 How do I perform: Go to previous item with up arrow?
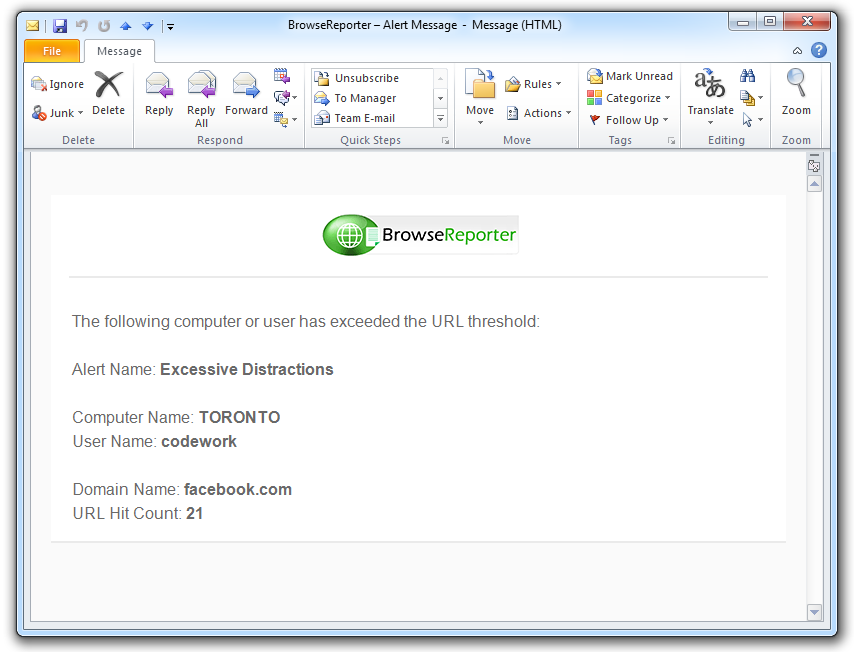pyautogui.click(x=126, y=26)
